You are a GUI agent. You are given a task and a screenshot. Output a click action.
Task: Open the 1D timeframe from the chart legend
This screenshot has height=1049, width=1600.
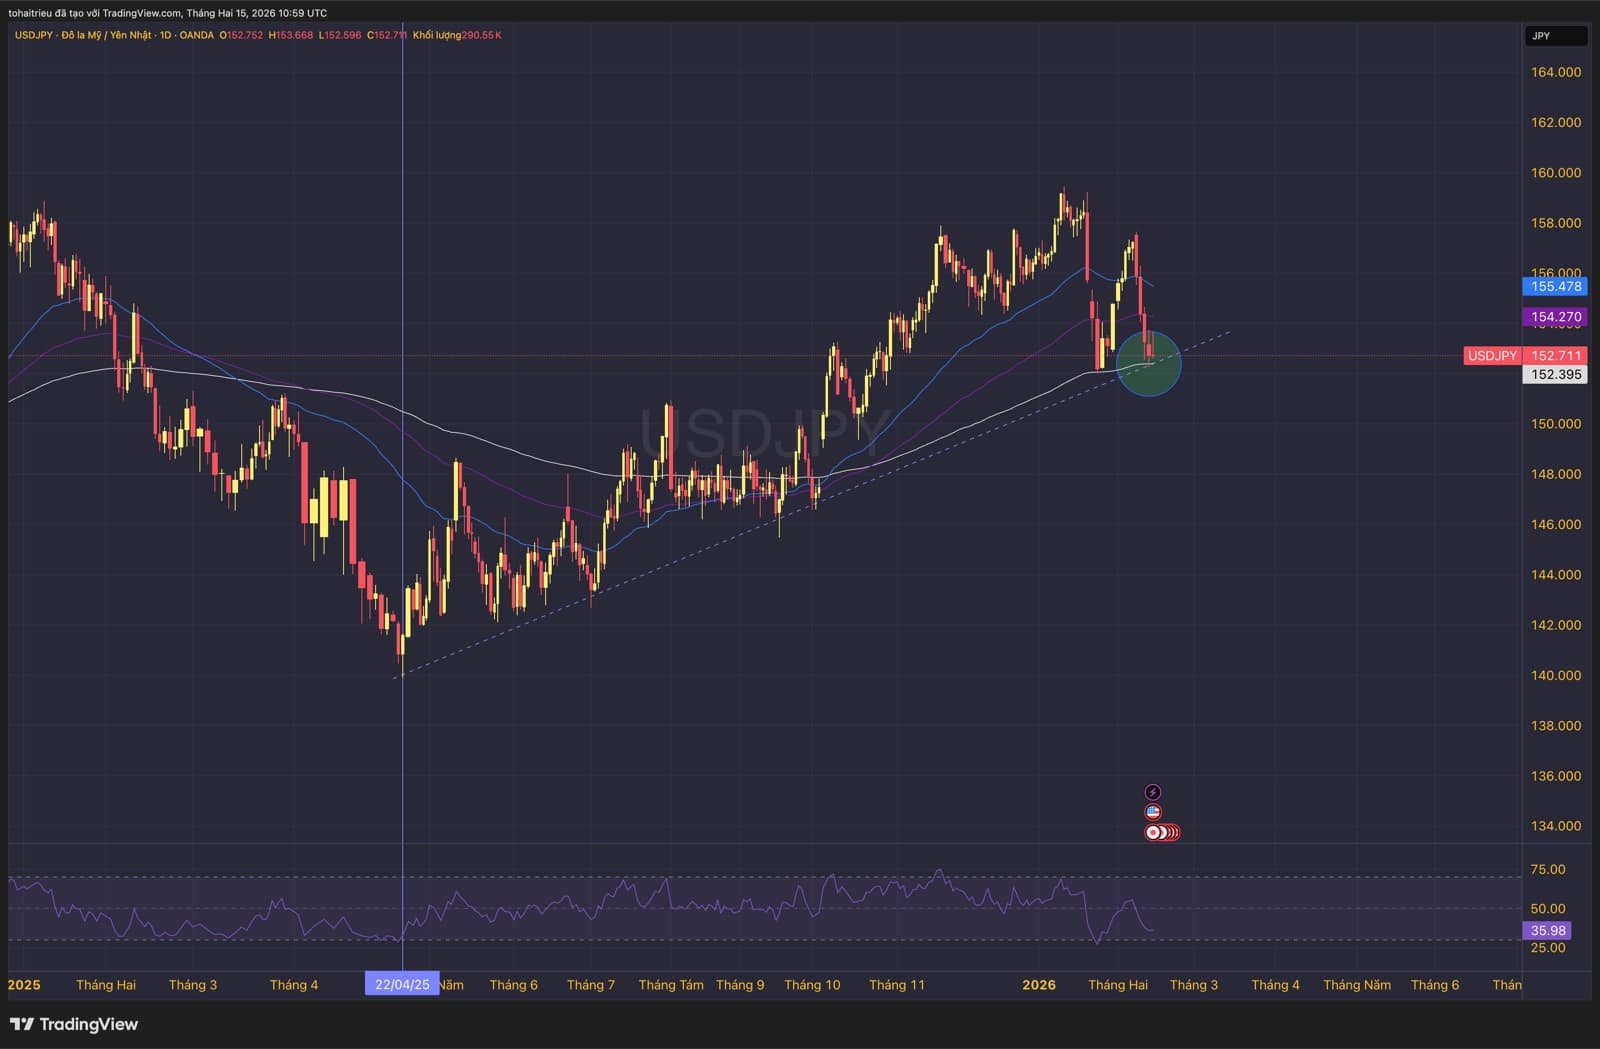coord(165,33)
